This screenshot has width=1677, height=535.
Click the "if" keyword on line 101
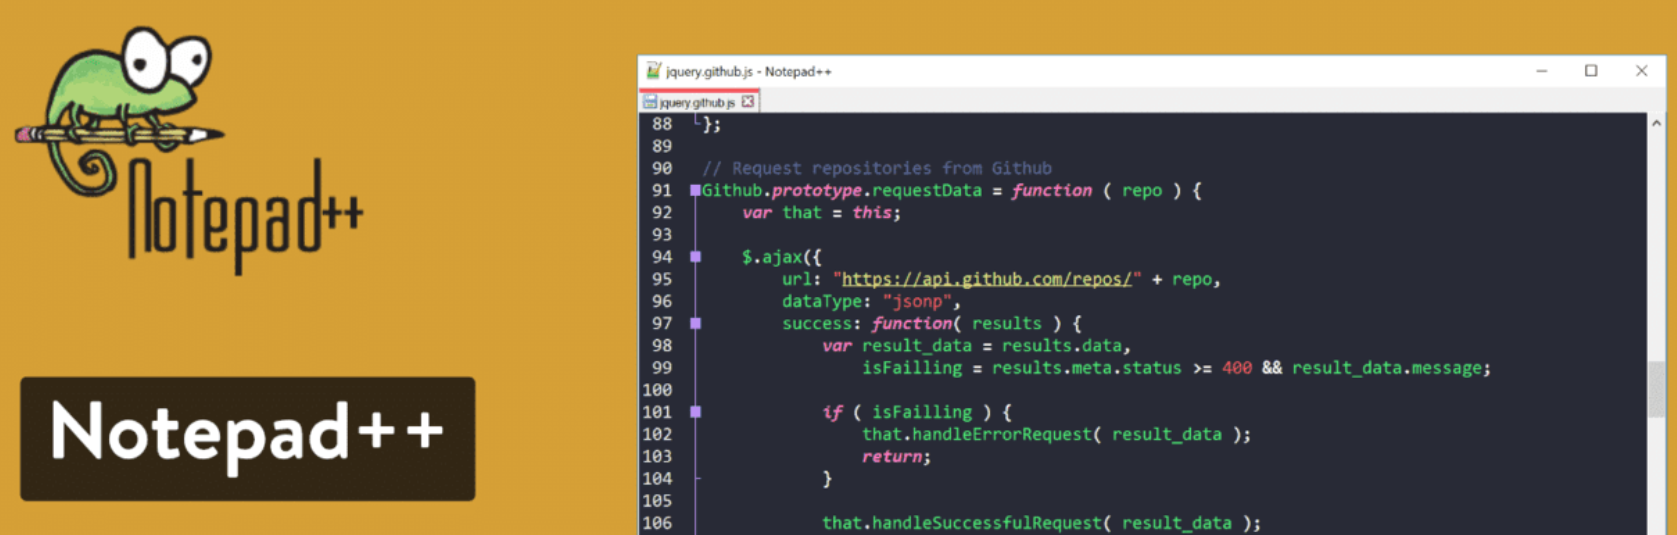(x=832, y=412)
